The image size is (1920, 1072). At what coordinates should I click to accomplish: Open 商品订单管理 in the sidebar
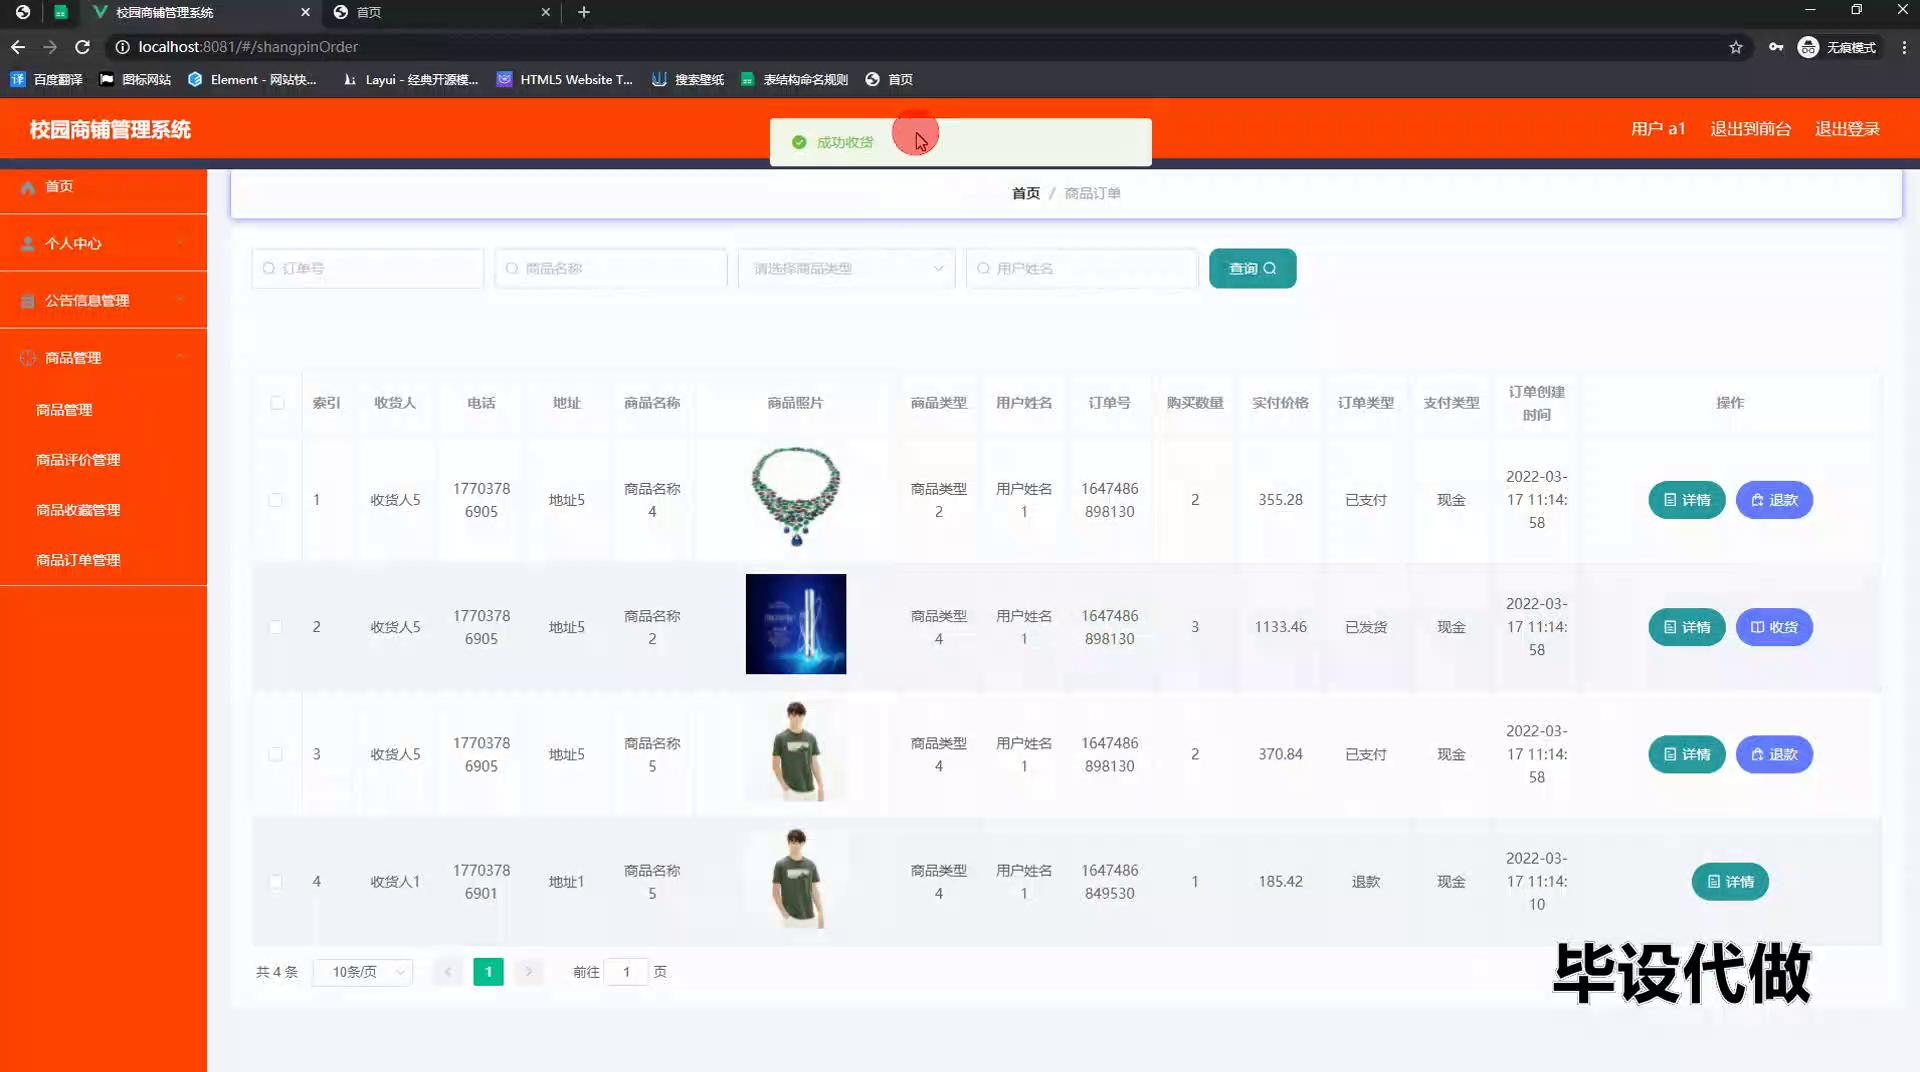[78, 560]
